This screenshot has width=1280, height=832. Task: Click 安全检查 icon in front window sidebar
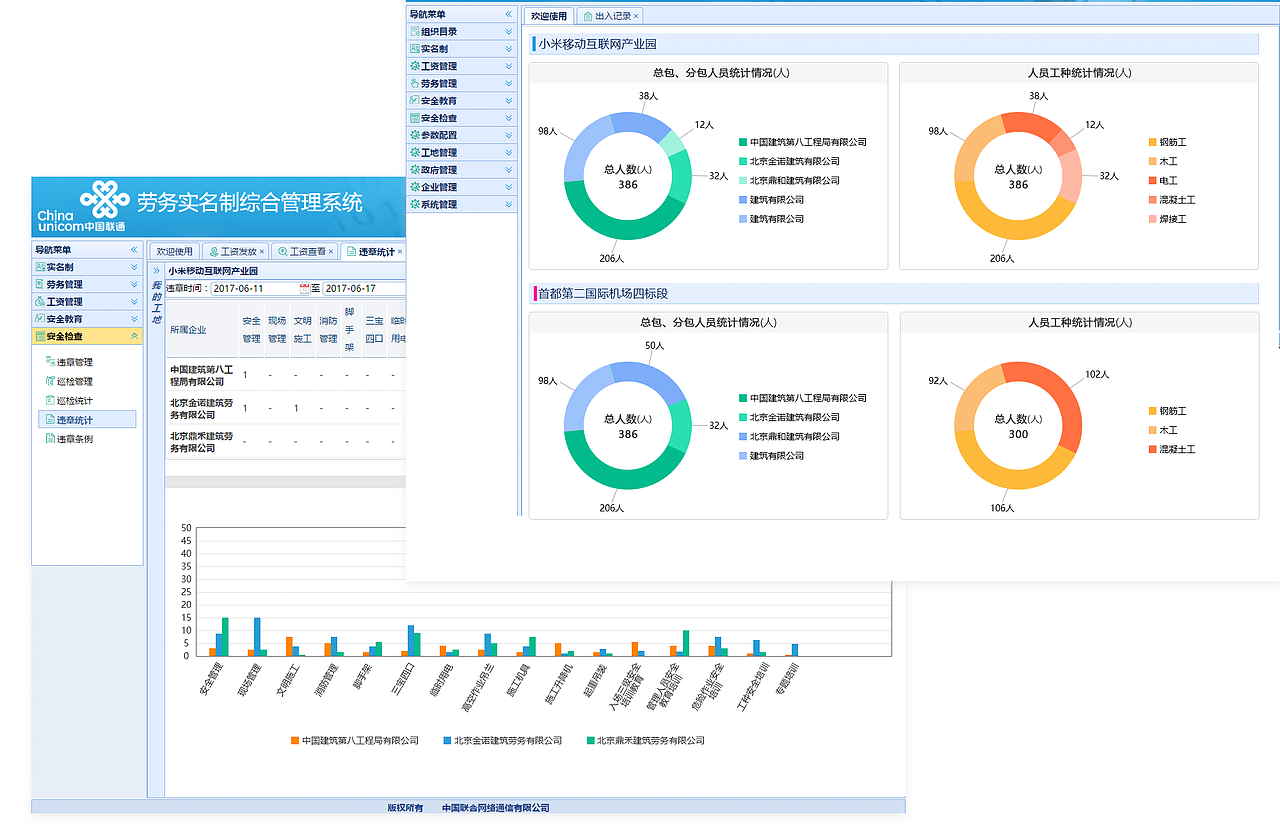[x=414, y=118]
